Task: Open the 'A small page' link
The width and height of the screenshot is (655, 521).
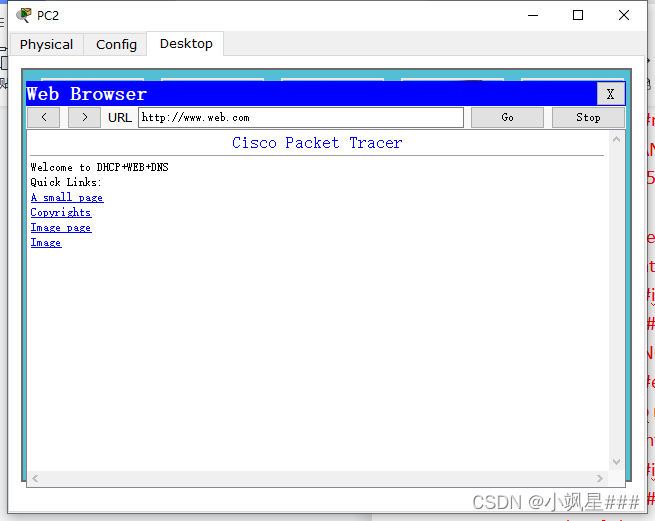Action: 67,197
